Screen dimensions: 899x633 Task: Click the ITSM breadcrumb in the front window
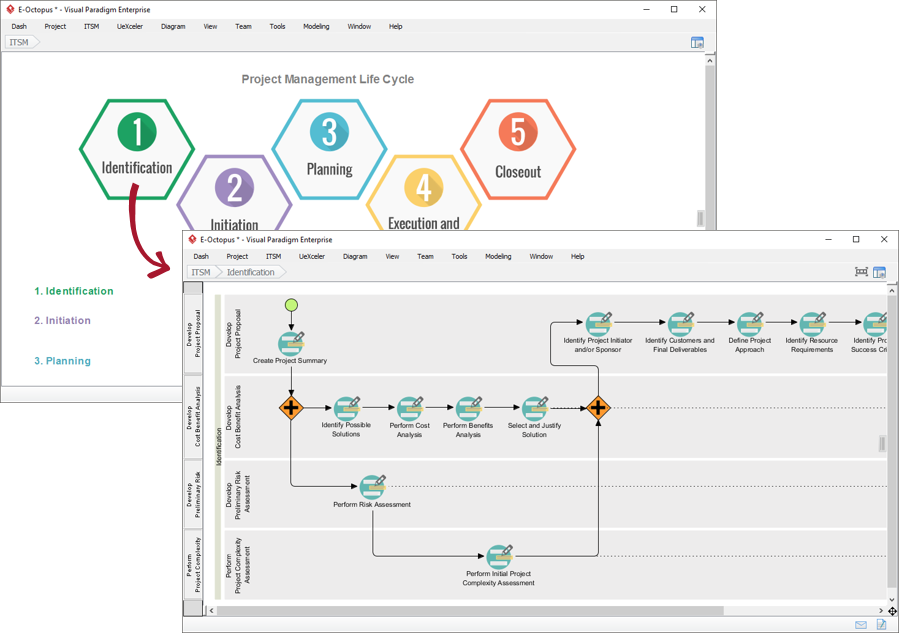201,272
